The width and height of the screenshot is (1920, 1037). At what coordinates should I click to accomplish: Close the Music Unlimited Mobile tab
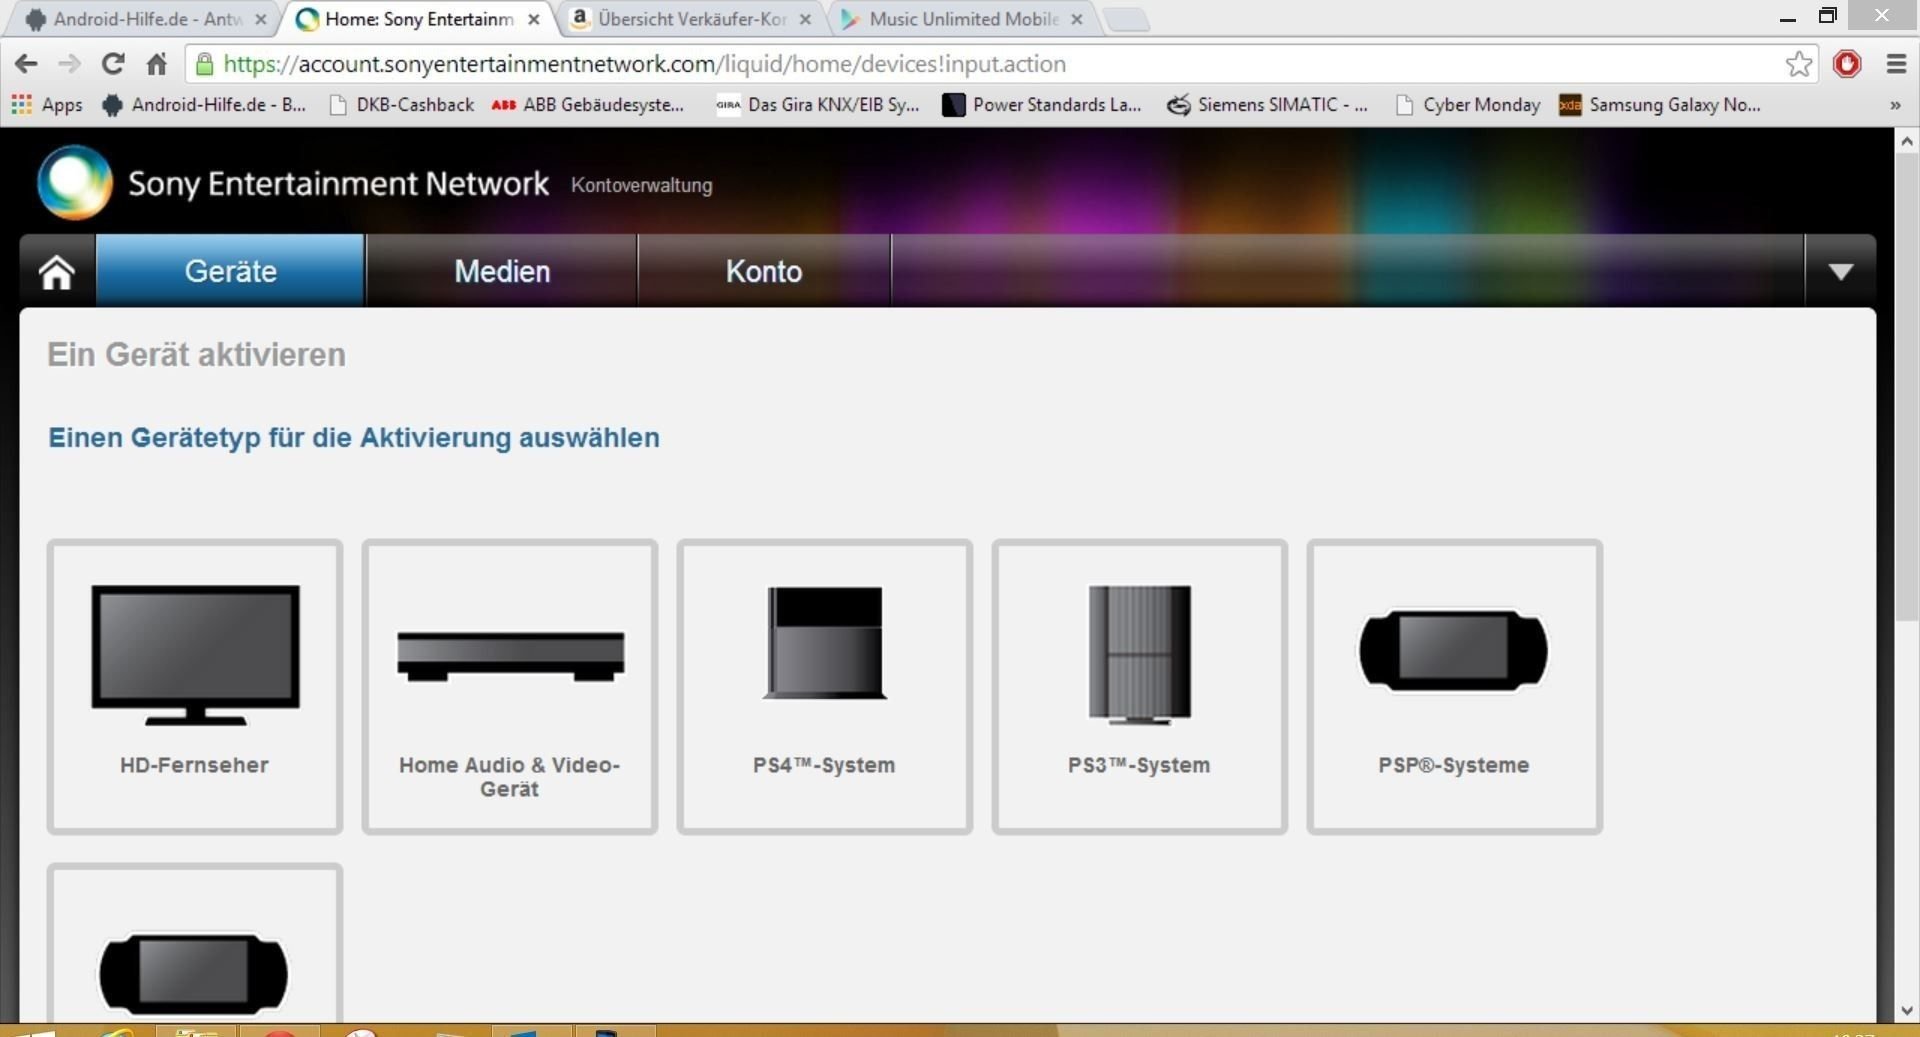pos(1077,19)
